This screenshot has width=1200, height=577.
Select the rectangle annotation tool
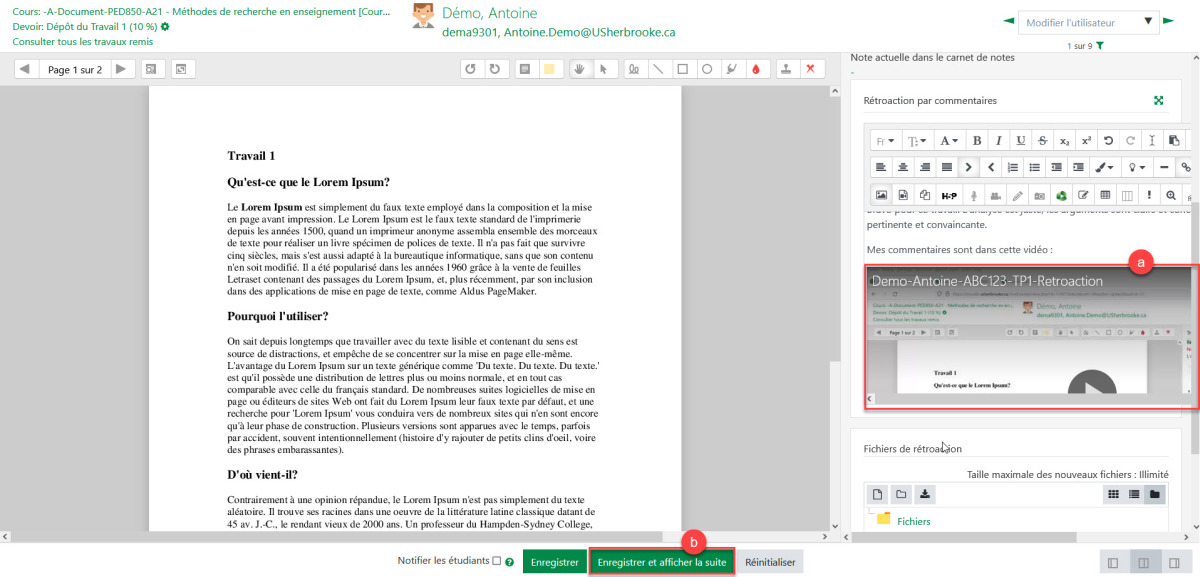point(683,70)
